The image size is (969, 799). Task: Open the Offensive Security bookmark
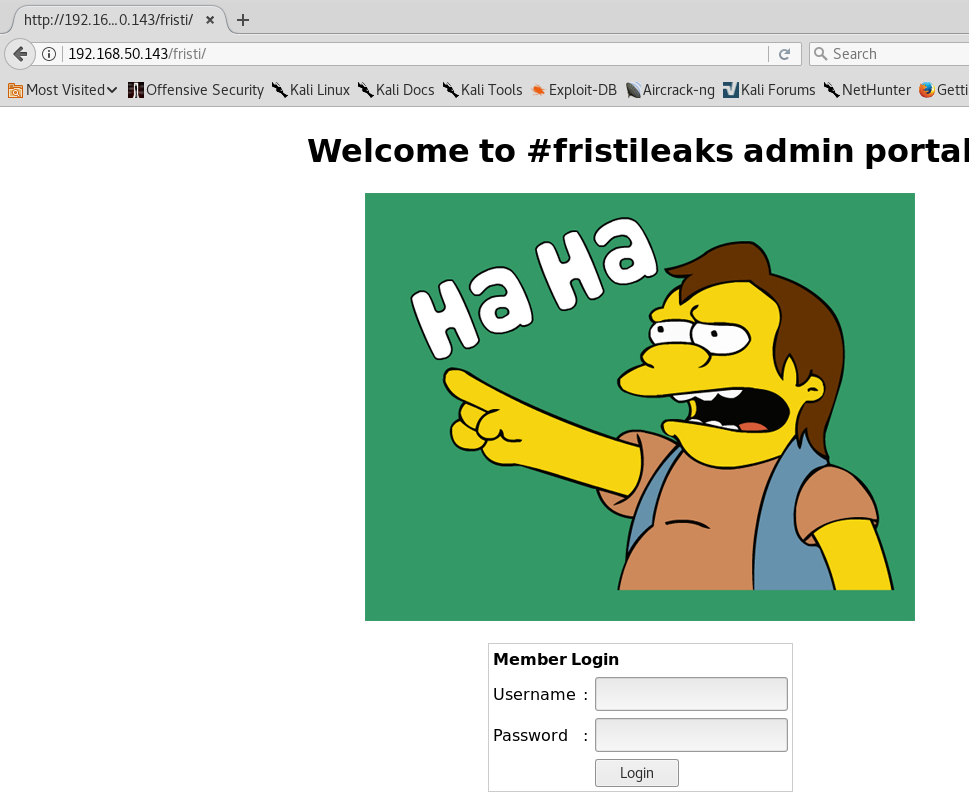click(196, 90)
